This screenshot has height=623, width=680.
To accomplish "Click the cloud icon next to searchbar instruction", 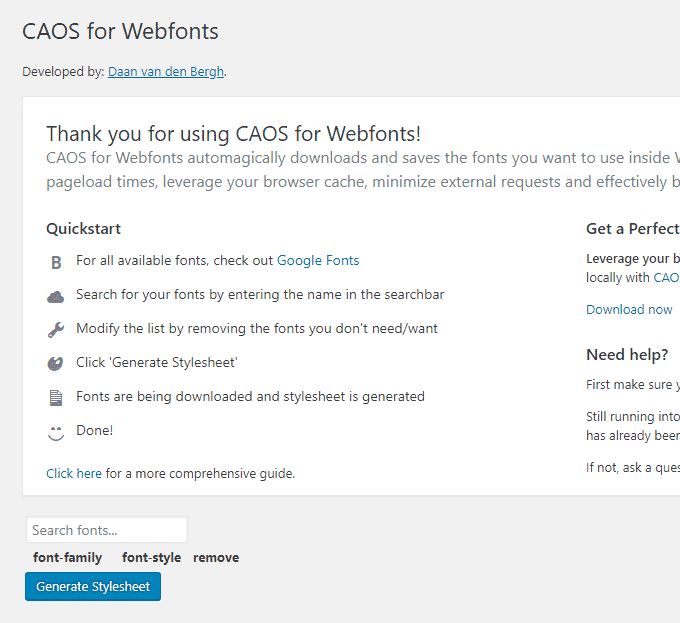I will click(x=56, y=297).
